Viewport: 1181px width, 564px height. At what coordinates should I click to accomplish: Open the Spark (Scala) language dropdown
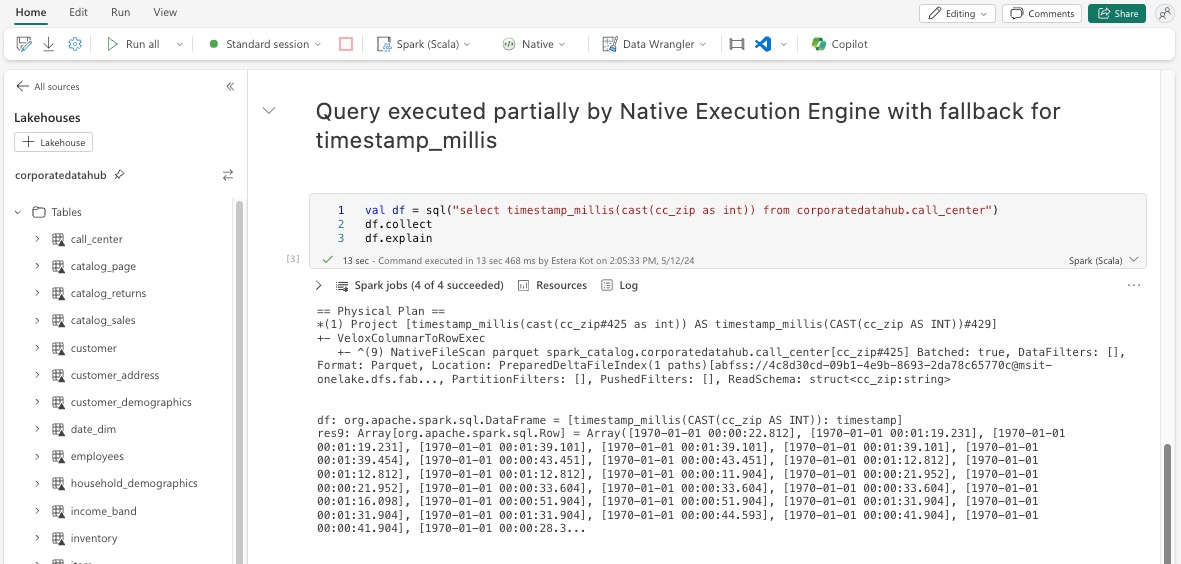(x=424, y=44)
